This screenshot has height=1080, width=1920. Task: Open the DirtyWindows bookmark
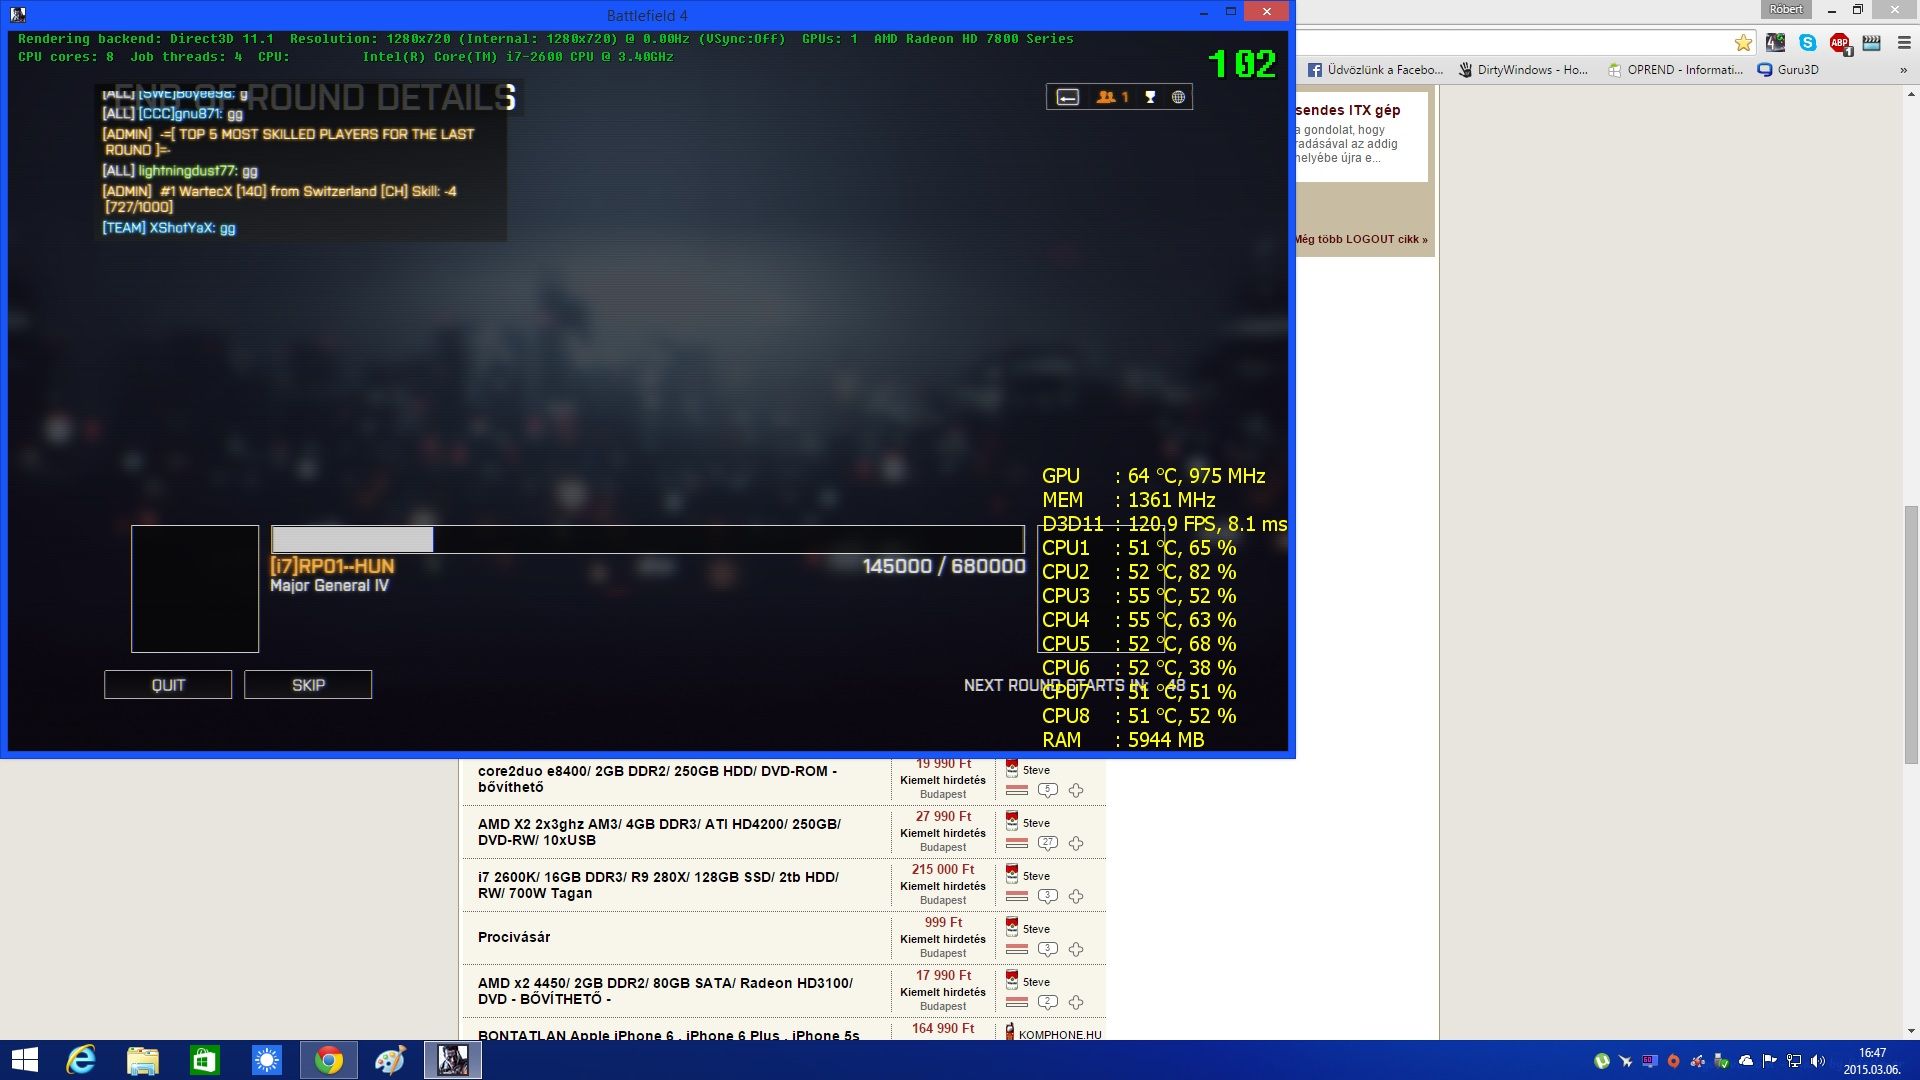click(1523, 70)
